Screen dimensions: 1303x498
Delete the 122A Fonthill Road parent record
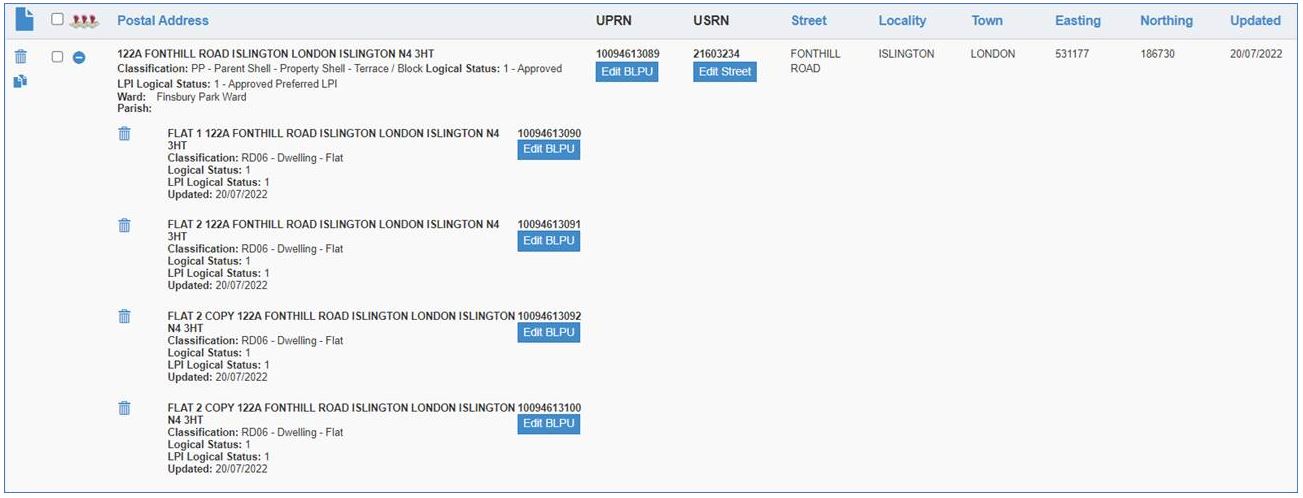(21, 57)
